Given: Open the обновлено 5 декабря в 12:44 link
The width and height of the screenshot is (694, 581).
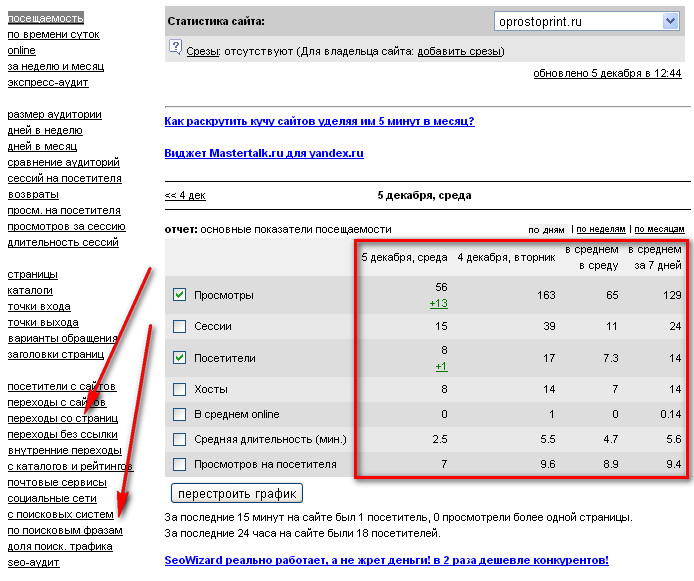Looking at the screenshot, I should pyautogui.click(x=607, y=73).
